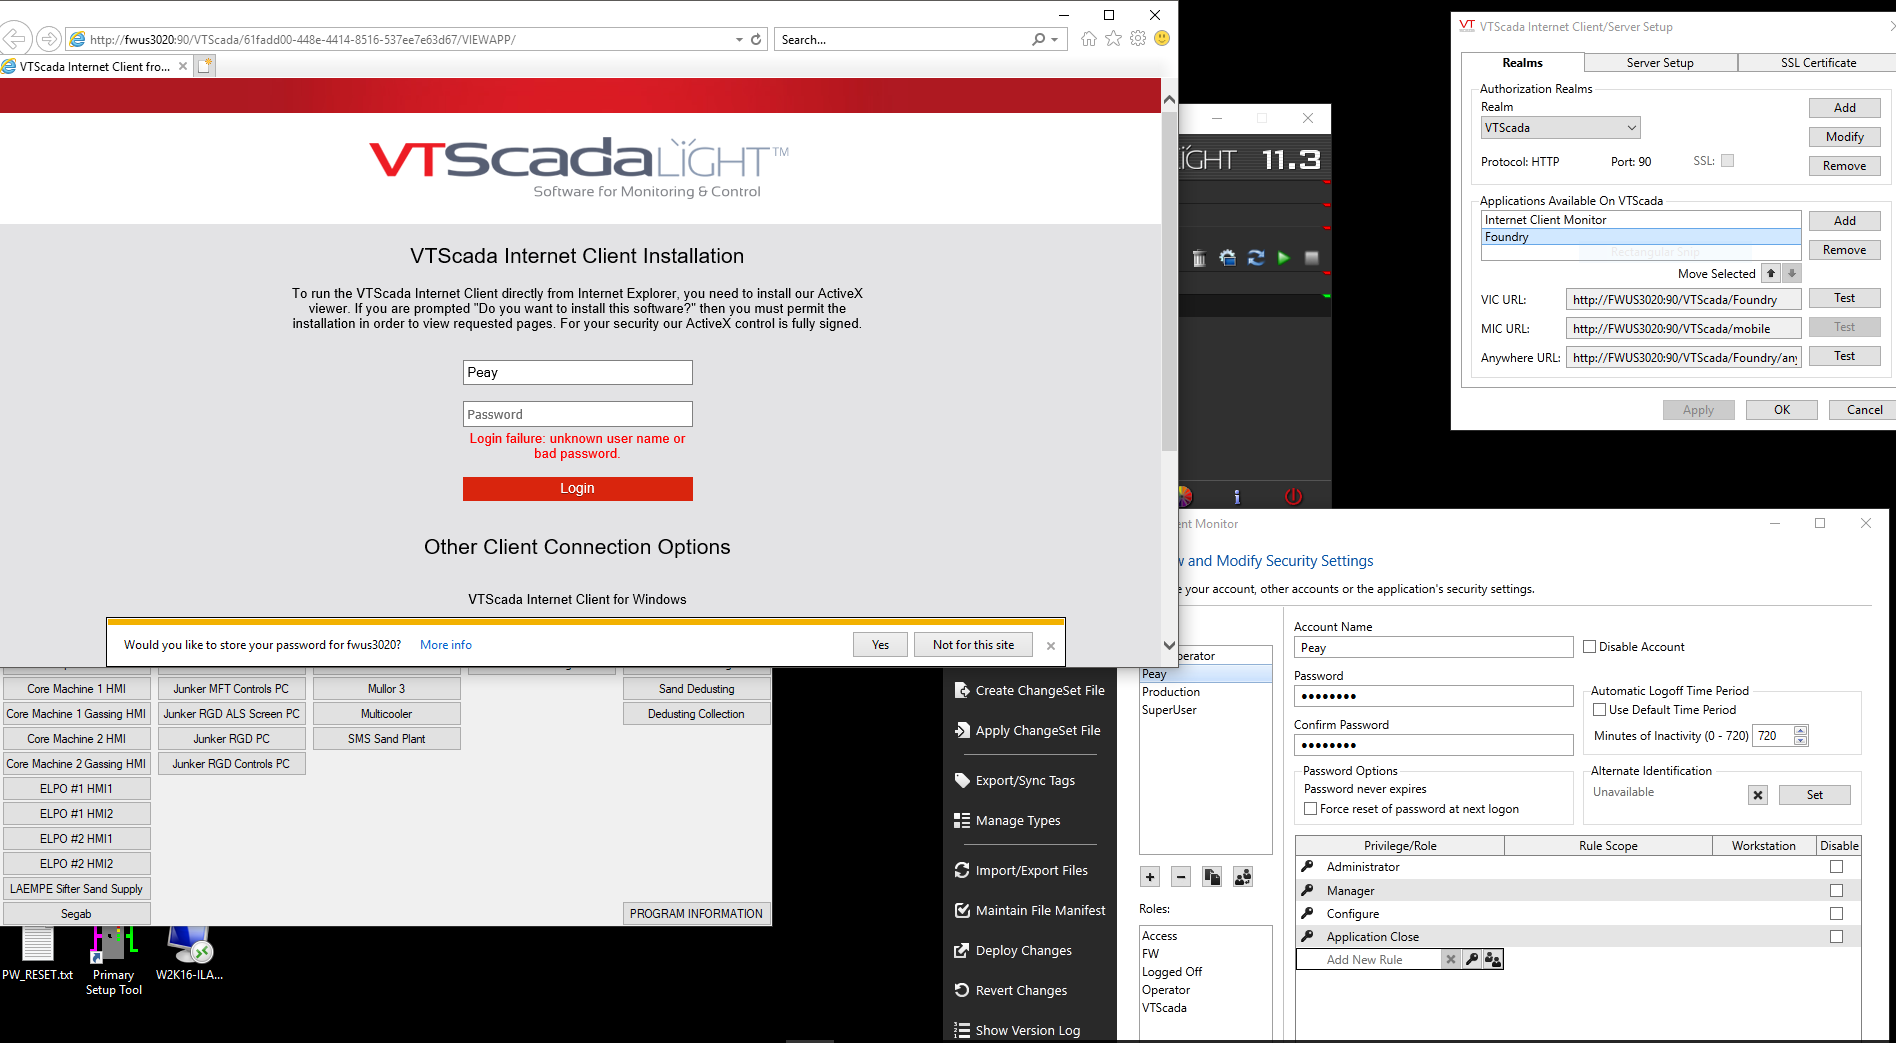
Task: Click Not for this site button
Action: 972,645
